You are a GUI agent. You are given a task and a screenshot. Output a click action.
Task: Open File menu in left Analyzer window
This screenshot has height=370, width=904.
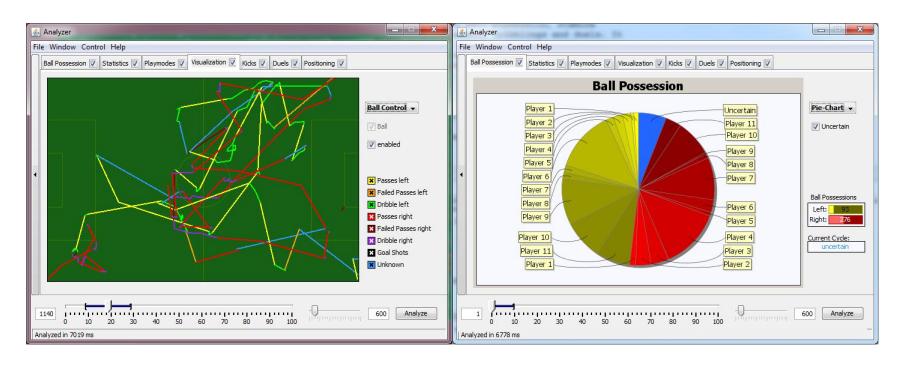tap(39, 47)
